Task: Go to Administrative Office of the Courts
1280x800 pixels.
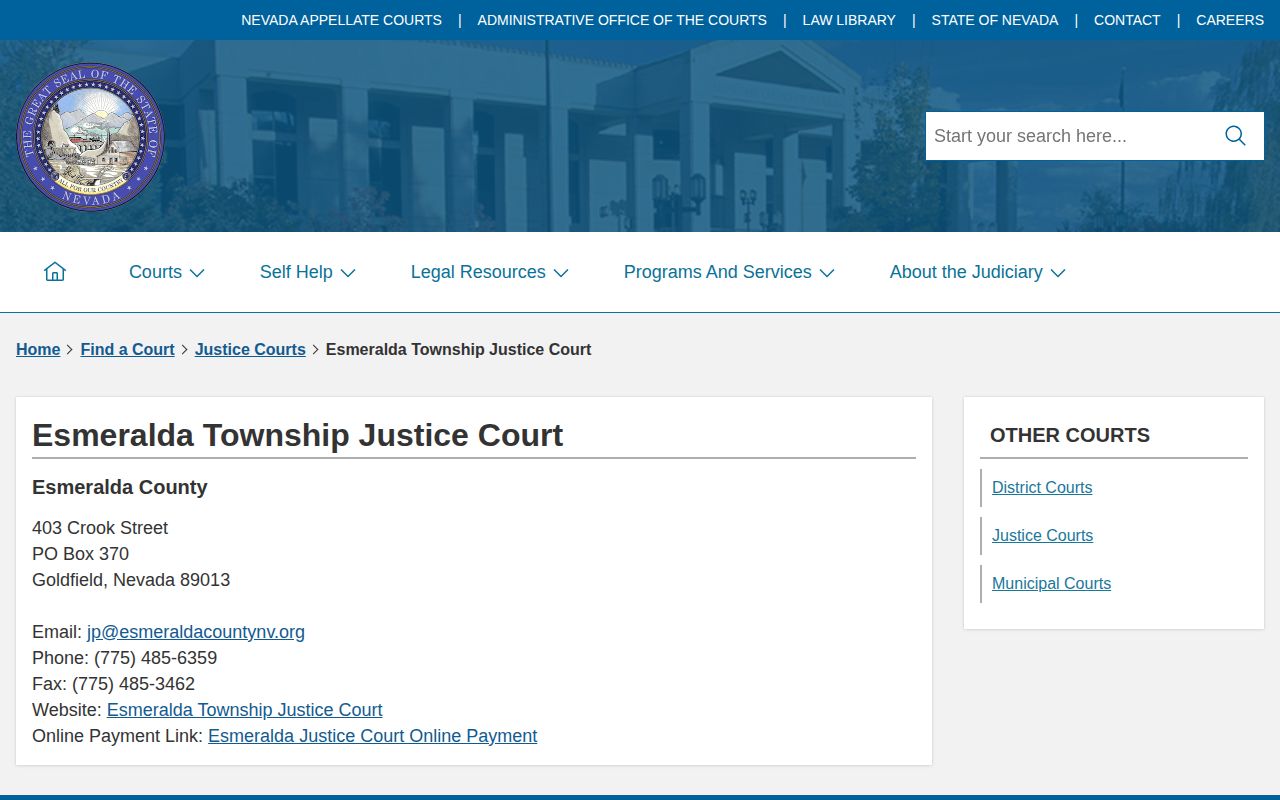Action: (x=622, y=20)
